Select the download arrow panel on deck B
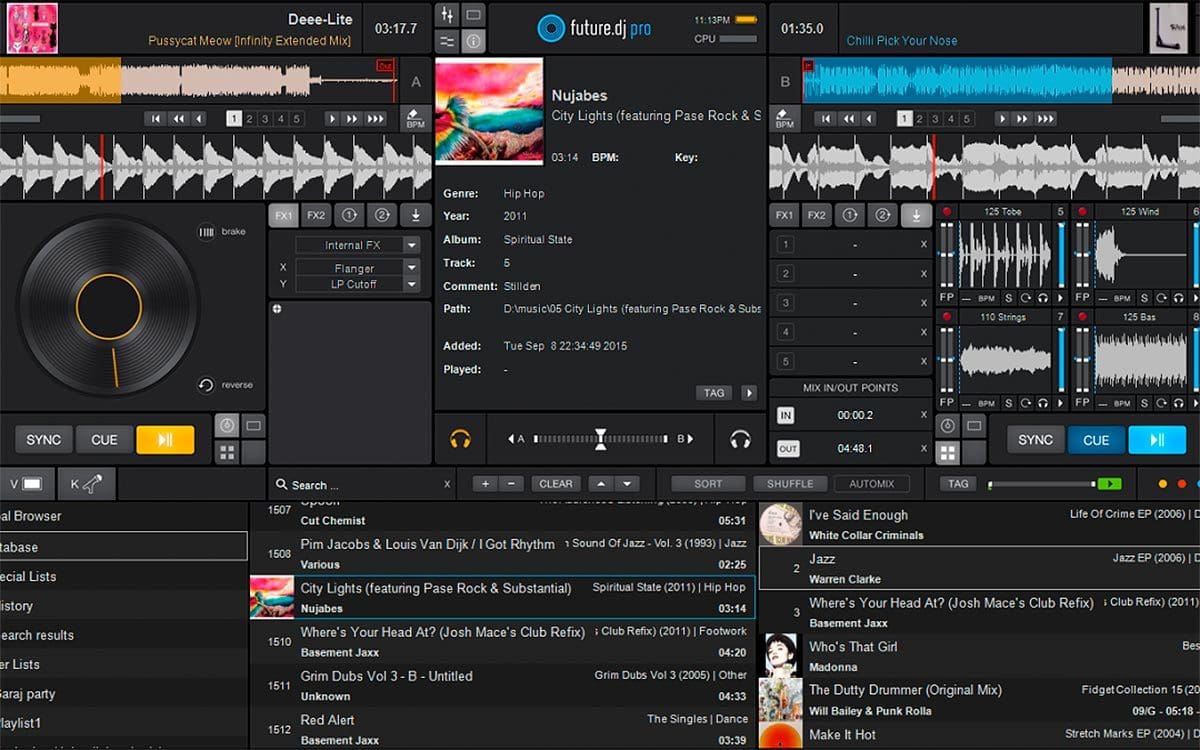Image resolution: width=1200 pixels, height=750 pixels. click(x=915, y=215)
